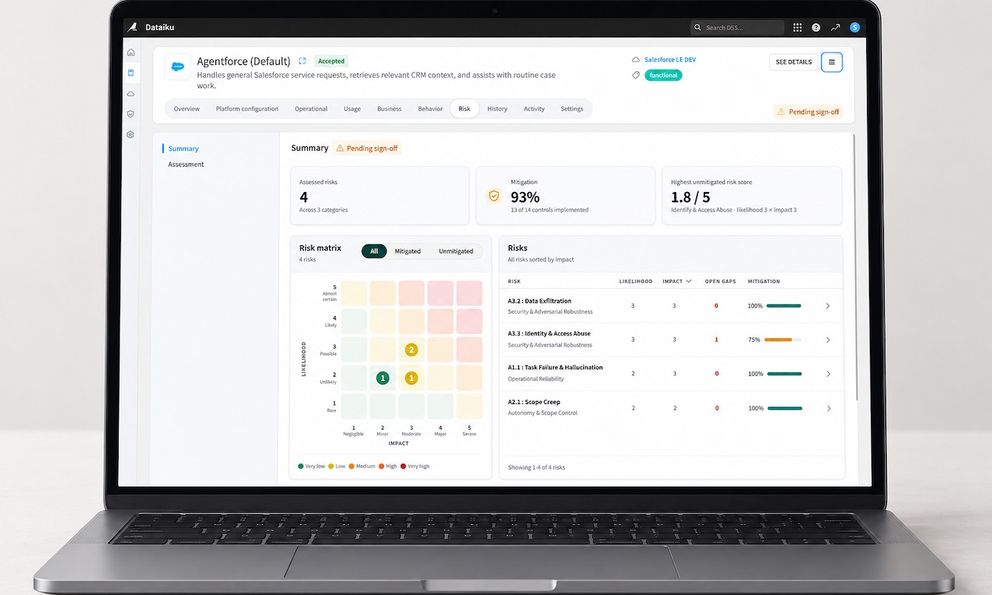Click the activity trend arrow icon
This screenshot has width=992, height=595.
pyautogui.click(x=835, y=27)
